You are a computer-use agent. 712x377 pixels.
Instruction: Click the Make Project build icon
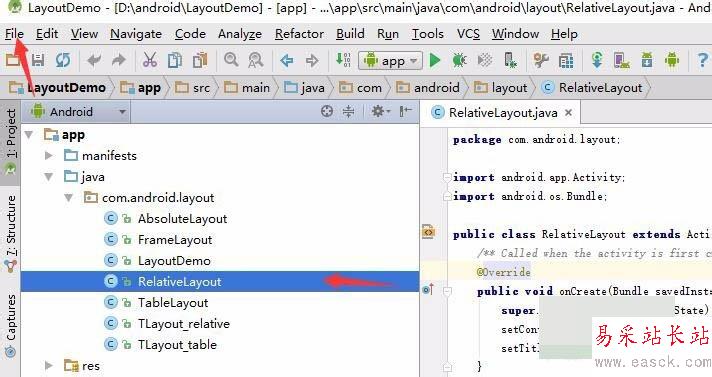coord(343,60)
